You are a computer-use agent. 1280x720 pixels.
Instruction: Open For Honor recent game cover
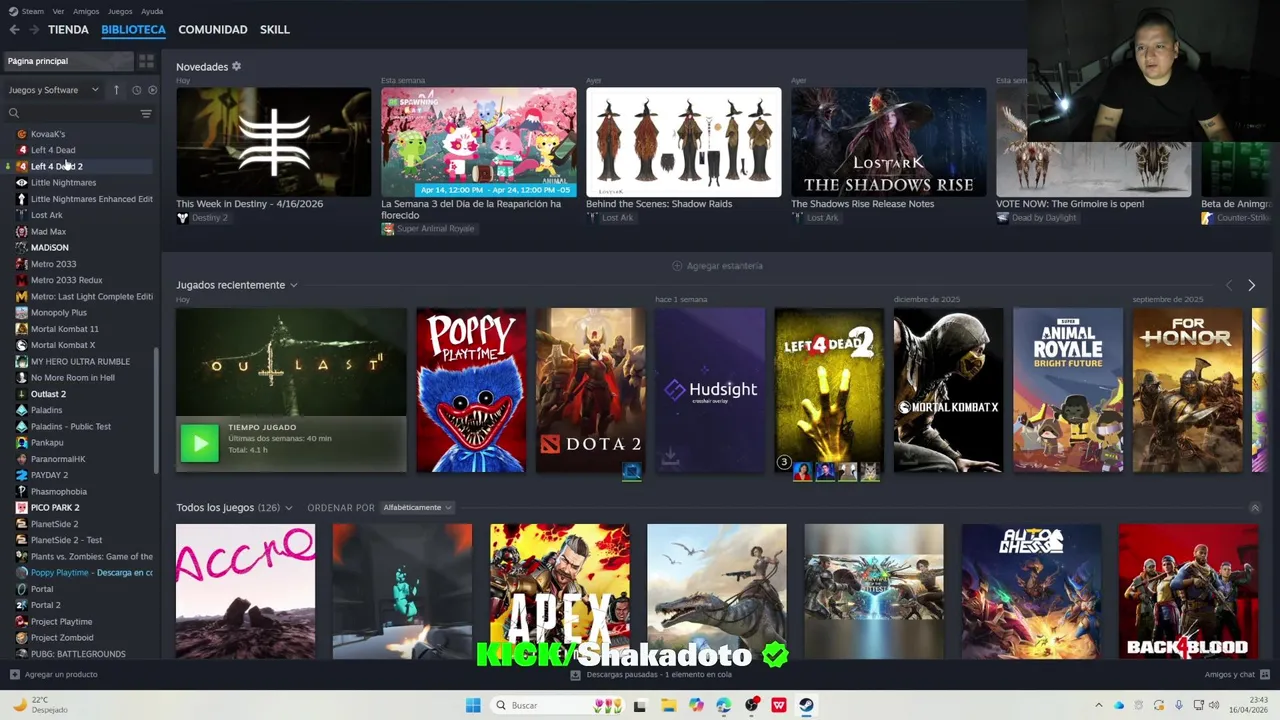click(x=1187, y=390)
